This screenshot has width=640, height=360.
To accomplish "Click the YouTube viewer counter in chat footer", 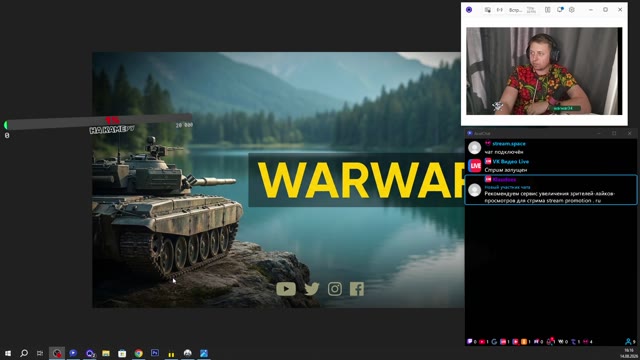I will click(x=483, y=342).
